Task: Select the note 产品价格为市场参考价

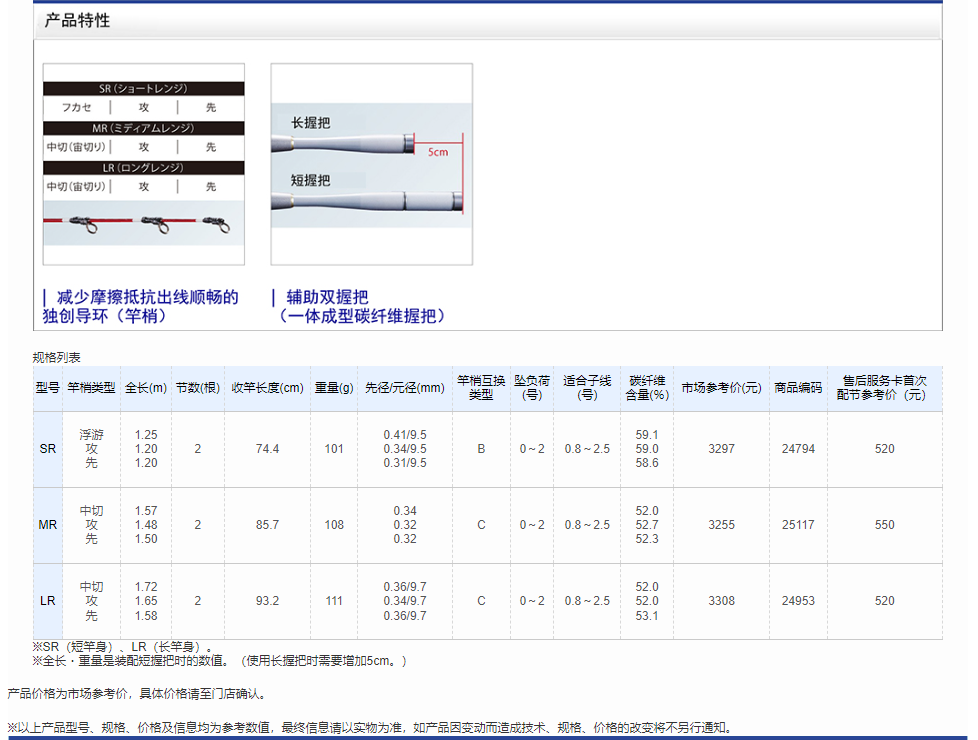Action: point(138,694)
